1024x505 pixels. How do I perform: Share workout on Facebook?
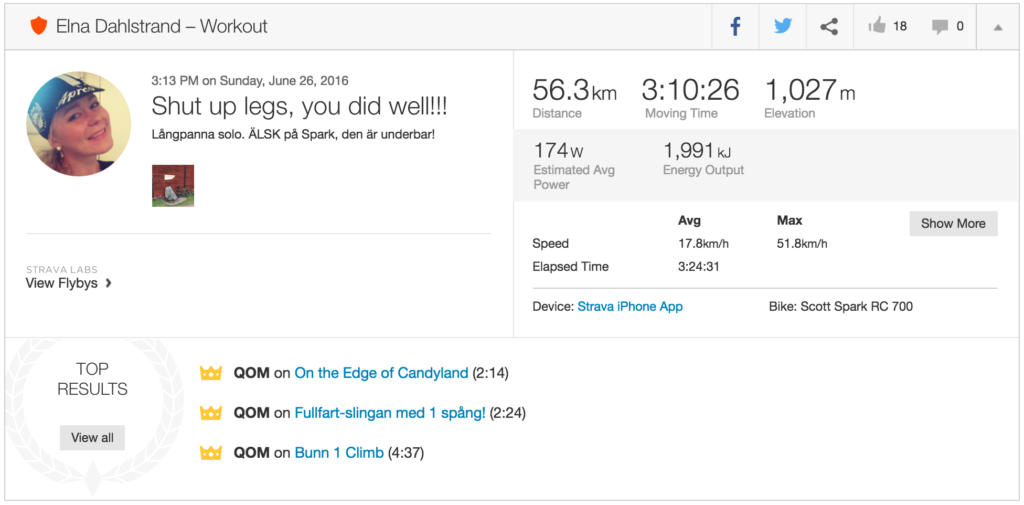(735, 27)
